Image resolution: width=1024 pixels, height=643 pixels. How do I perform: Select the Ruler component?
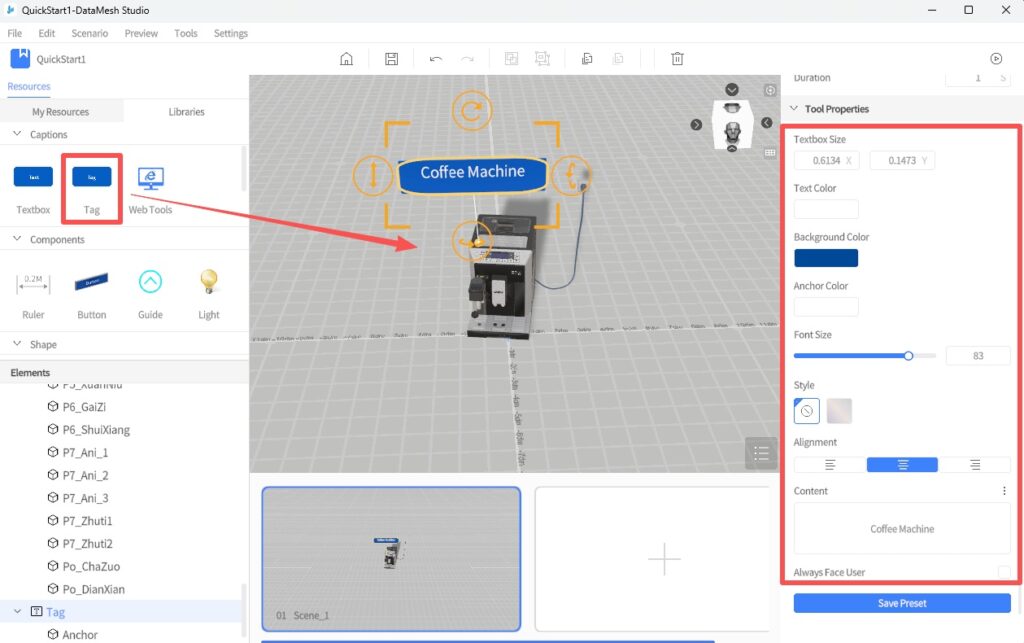[x=33, y=285]
